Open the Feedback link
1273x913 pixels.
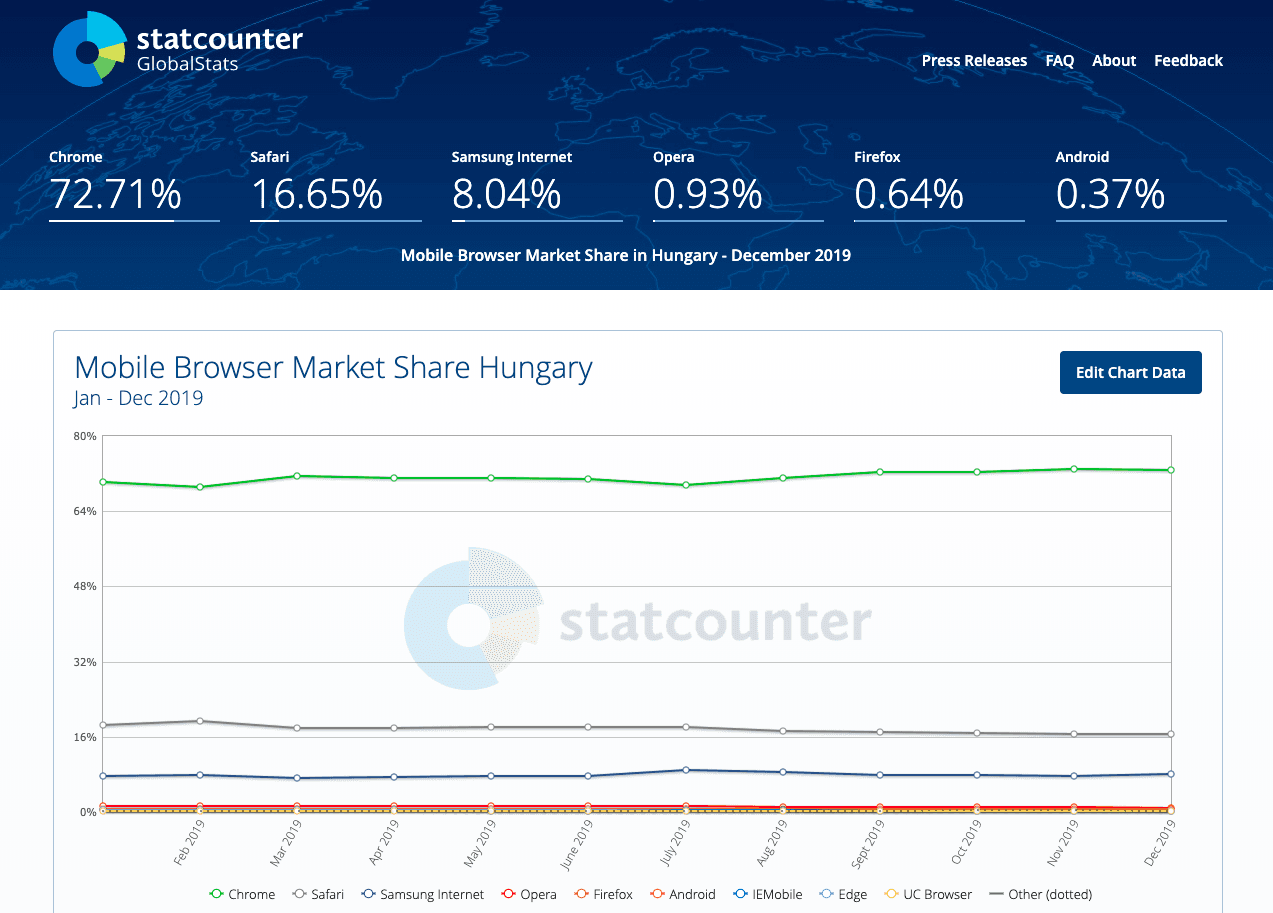1188,61
